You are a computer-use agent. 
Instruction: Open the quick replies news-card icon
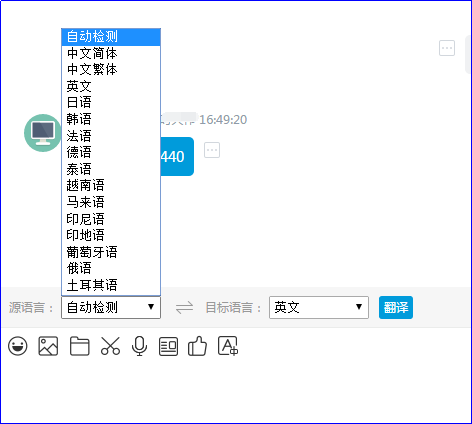tap(168, 347)
